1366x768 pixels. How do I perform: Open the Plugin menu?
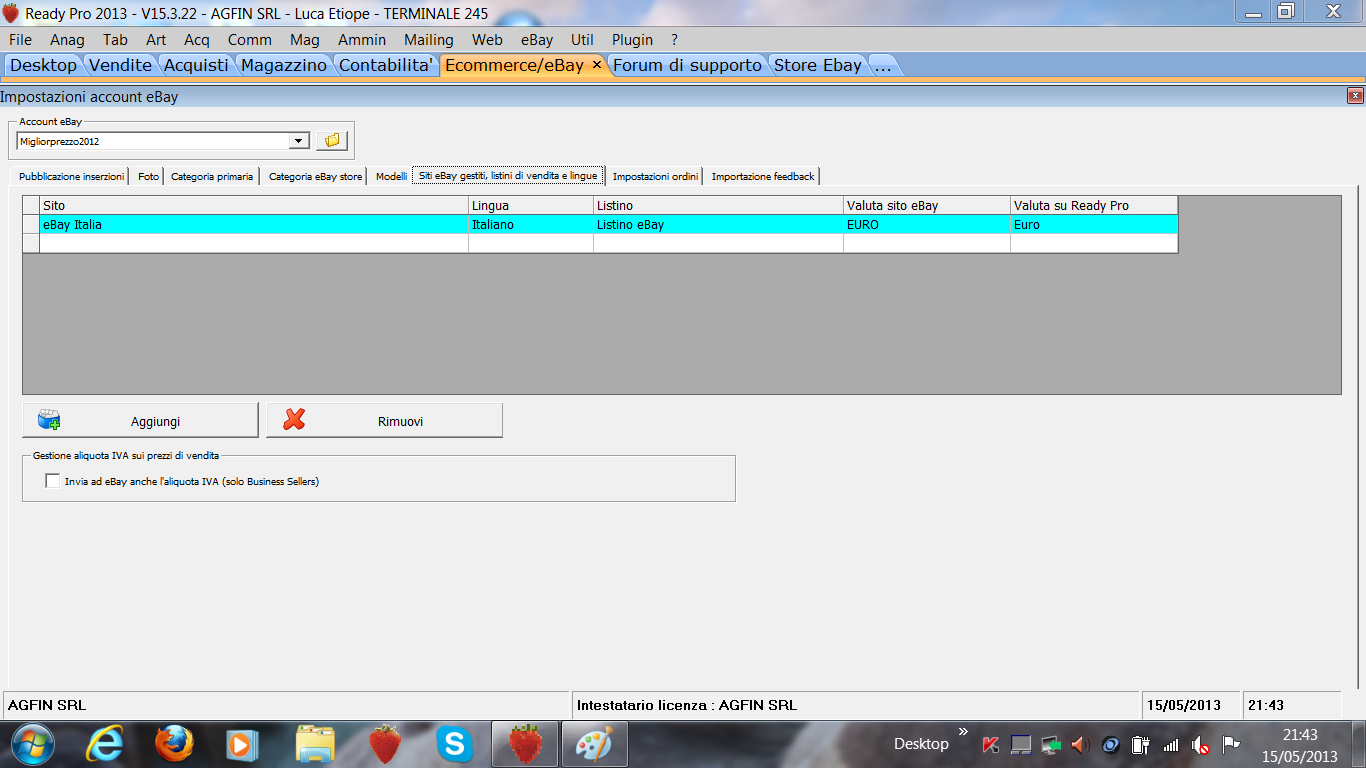pos(632,40)
